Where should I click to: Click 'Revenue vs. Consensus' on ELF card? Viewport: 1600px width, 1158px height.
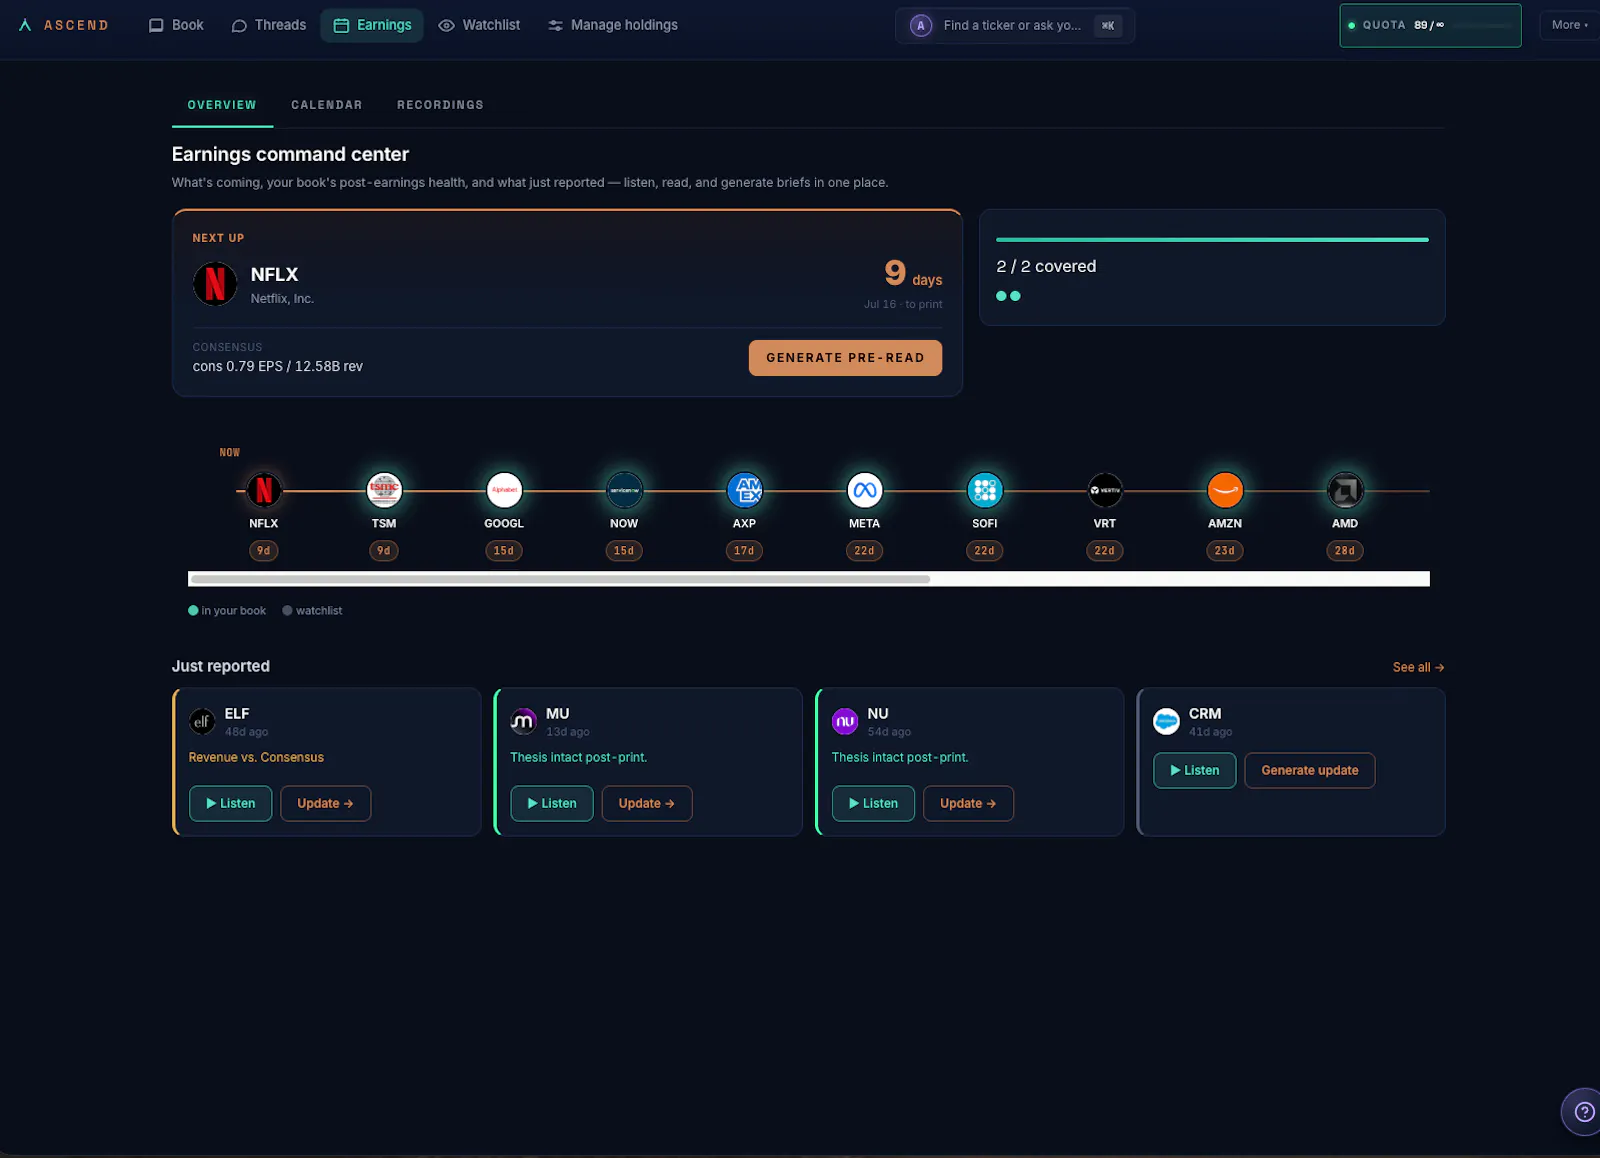pos(256,757)
